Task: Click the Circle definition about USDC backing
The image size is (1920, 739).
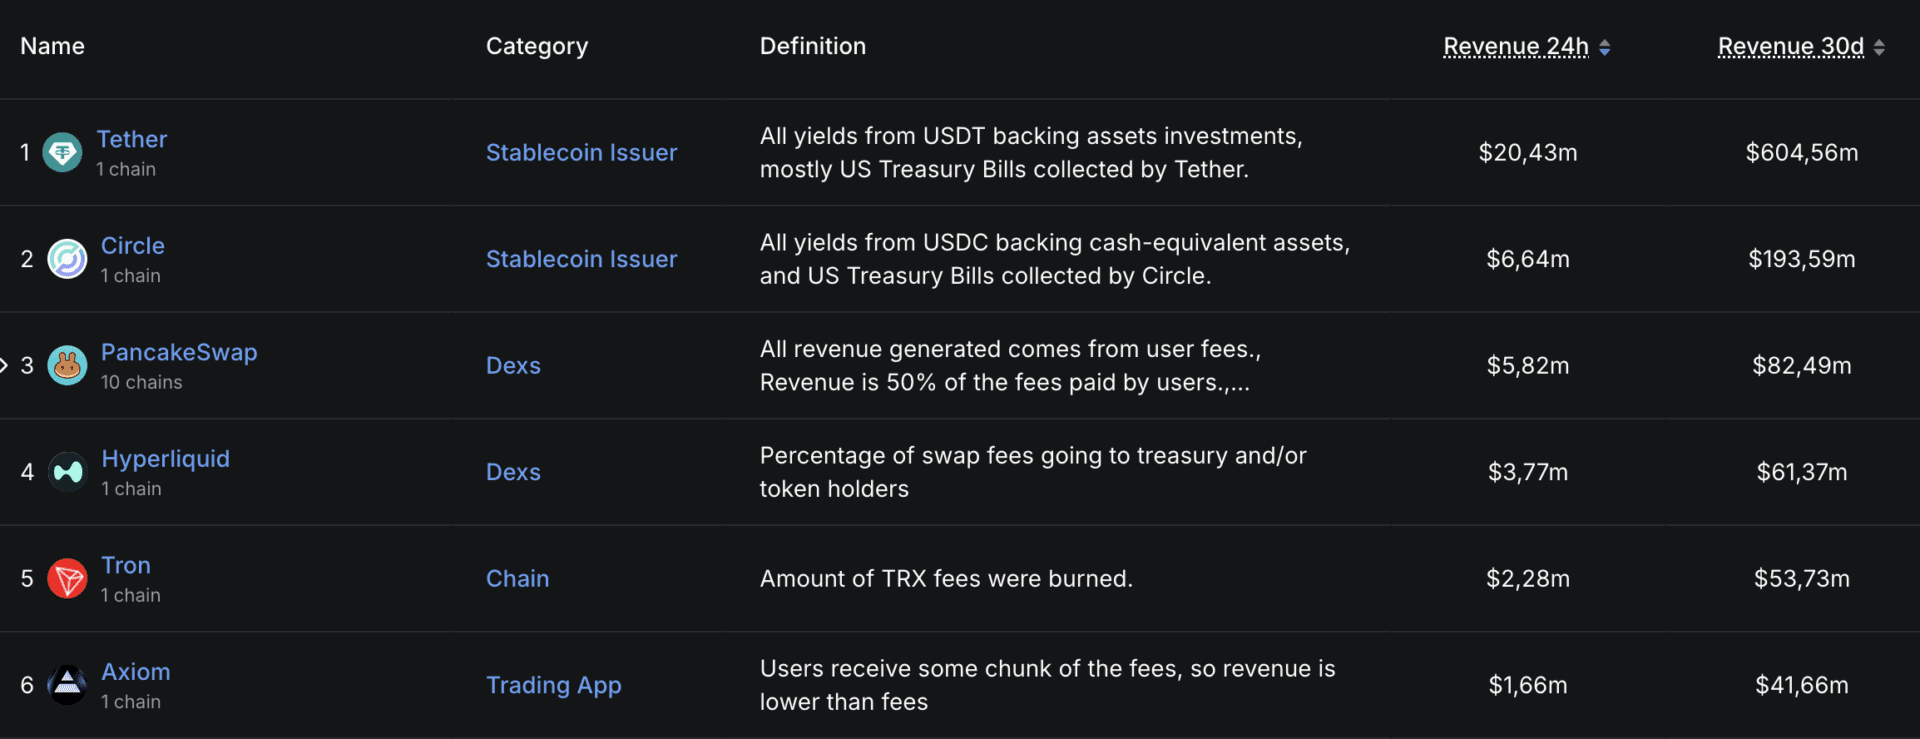Action: (x=1055, y=259)
